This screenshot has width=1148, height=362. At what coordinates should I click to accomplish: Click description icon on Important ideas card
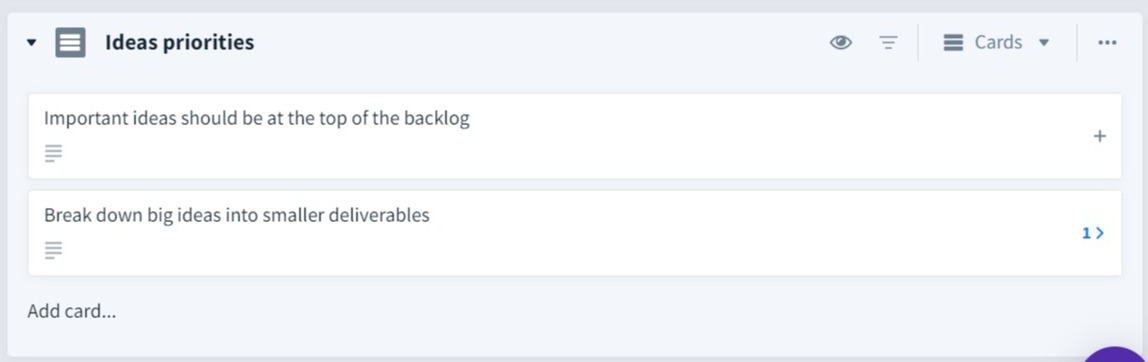point(53,153)
